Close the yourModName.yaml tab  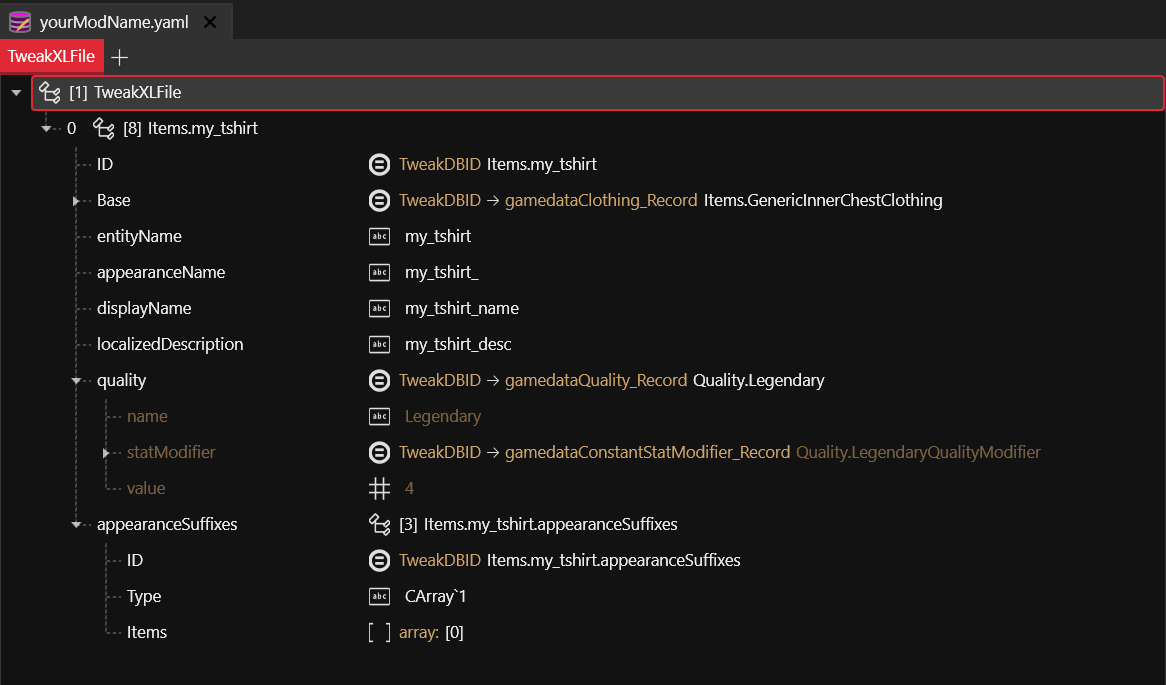click(209, 21)
